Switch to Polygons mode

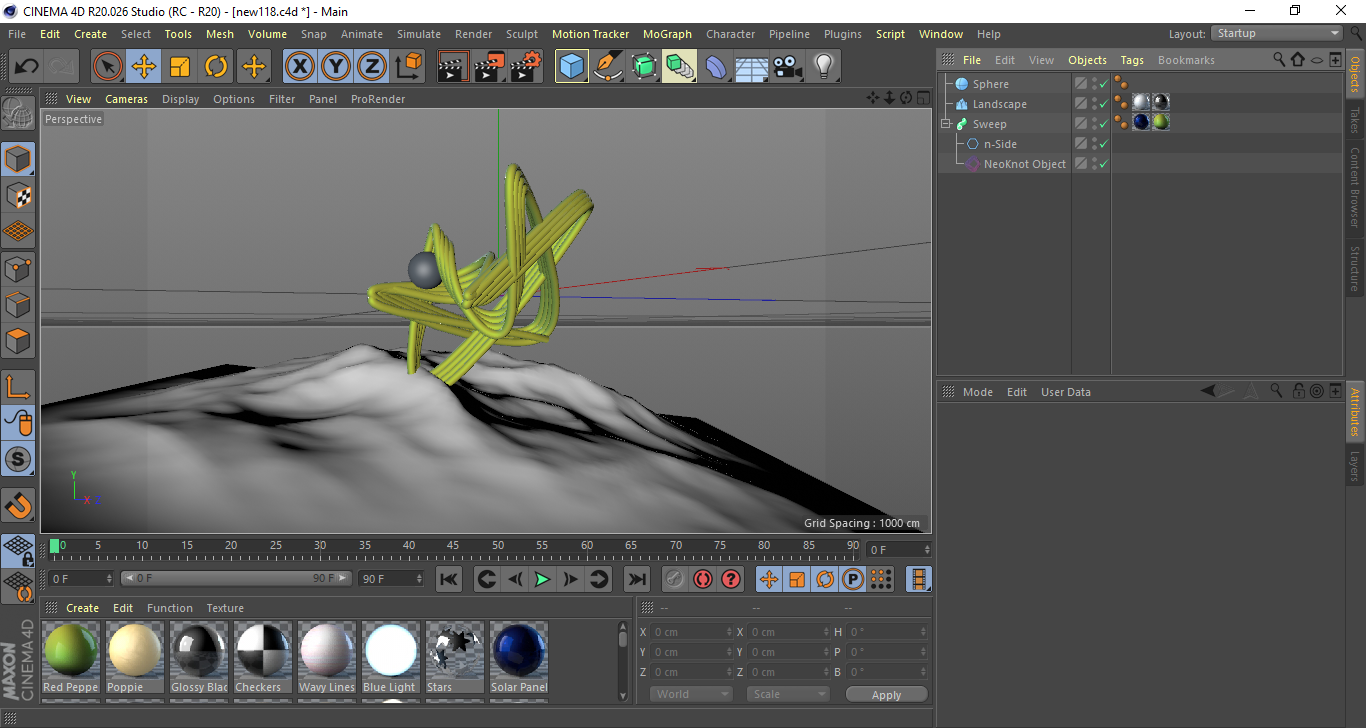[x=18, y=341]
